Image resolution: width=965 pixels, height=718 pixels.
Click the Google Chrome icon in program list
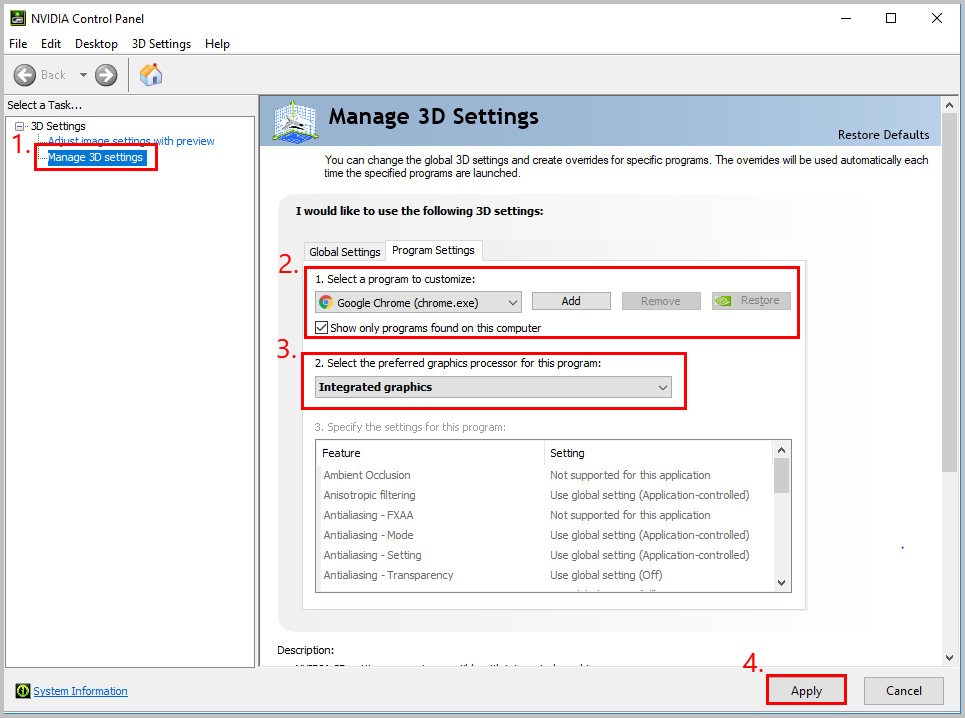click(326, 302)
